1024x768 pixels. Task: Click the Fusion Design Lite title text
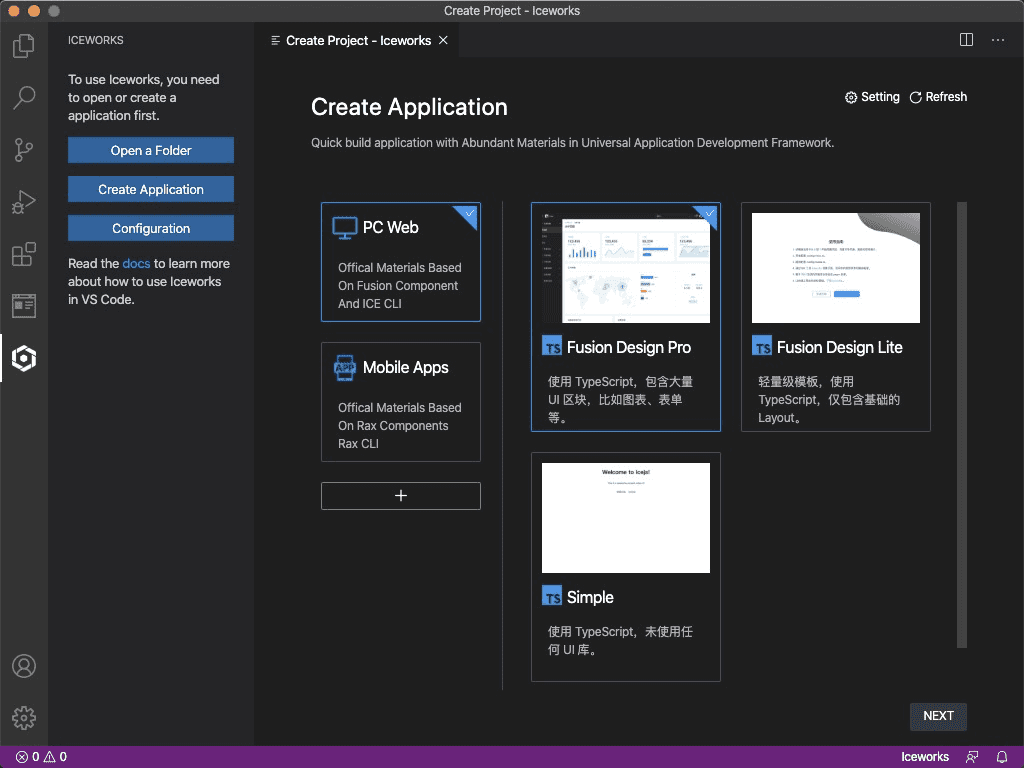[x=839, y=347]
